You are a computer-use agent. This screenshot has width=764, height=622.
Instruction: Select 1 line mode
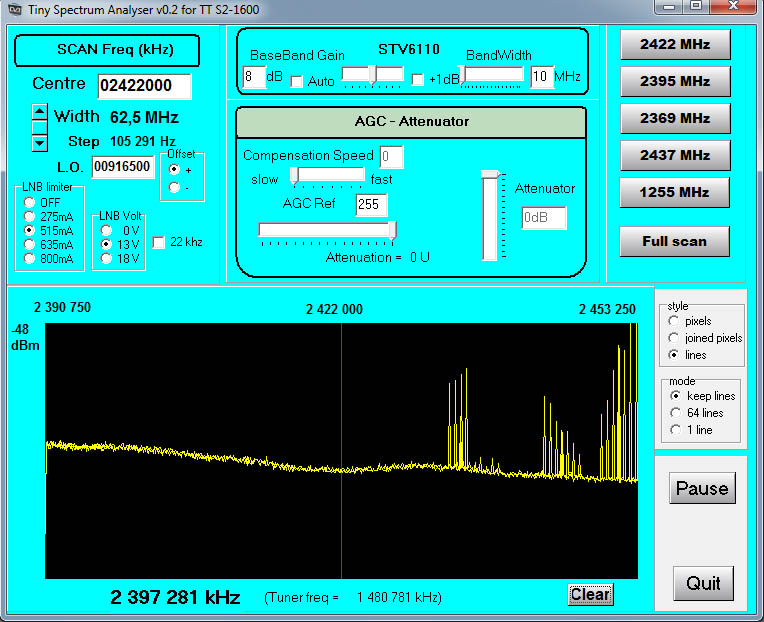(675, 430)
